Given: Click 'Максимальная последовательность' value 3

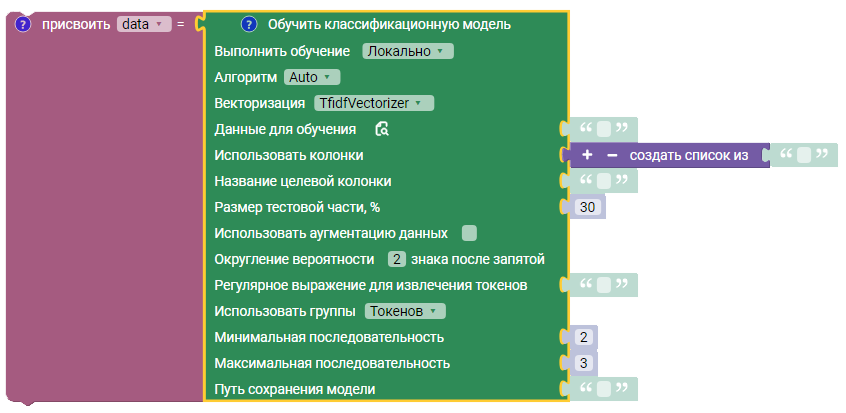Looking at the screenshot, I should coord(583,363).
